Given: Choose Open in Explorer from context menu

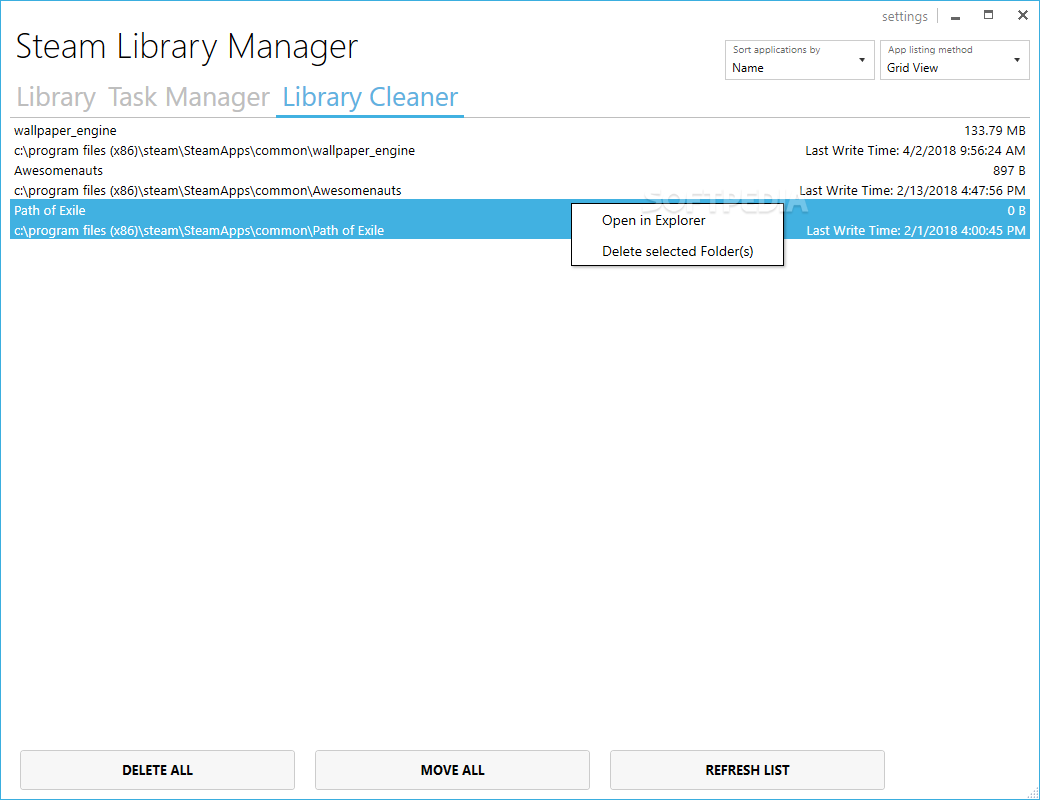Looking at the screenshot, I should point(677,221).
